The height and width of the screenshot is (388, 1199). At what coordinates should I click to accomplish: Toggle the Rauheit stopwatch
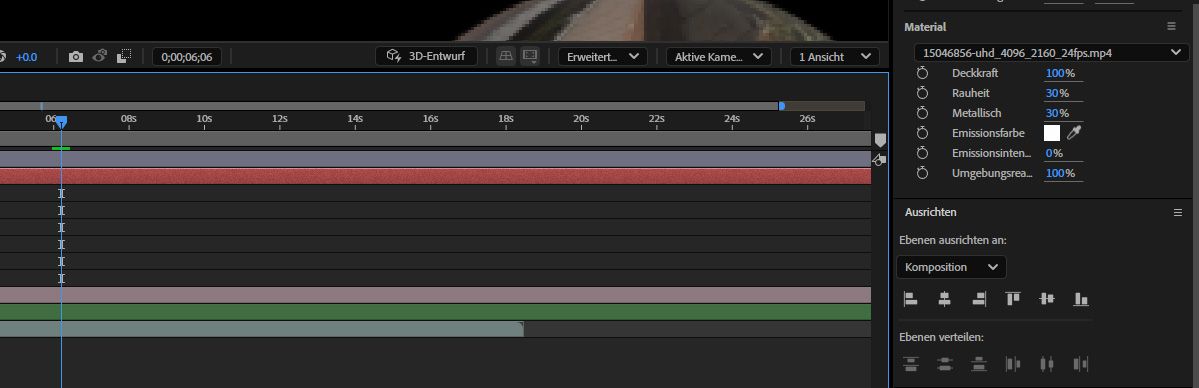(922, 93)
